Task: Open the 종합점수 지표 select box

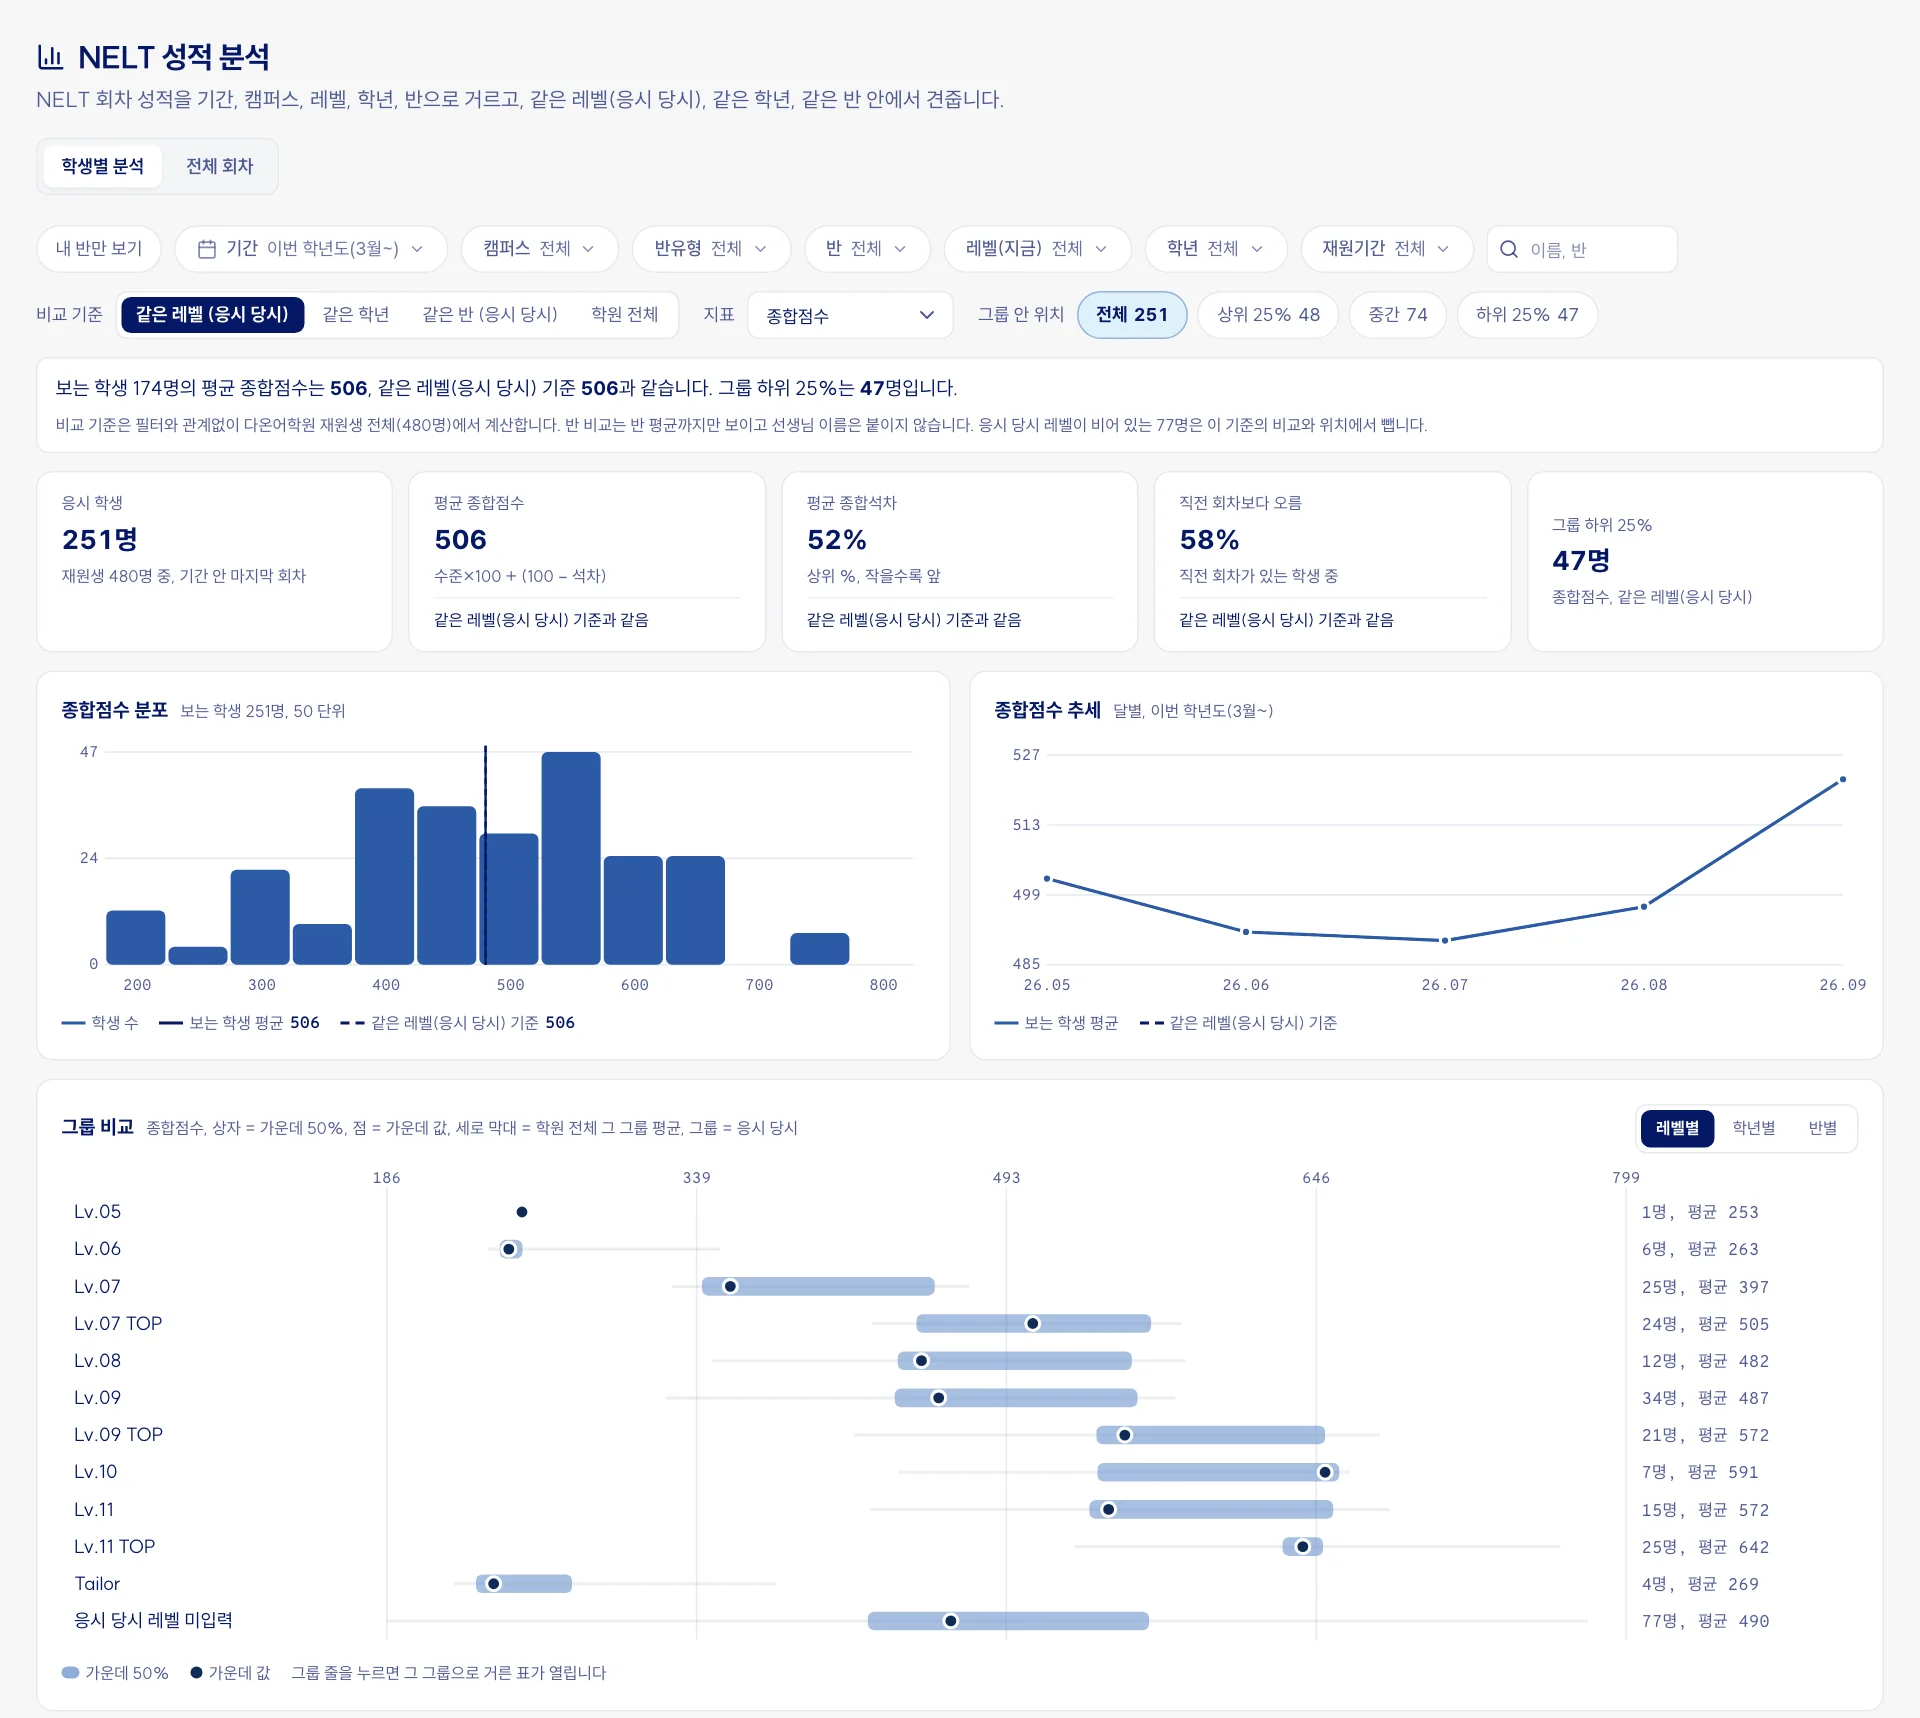Action: 850,315
